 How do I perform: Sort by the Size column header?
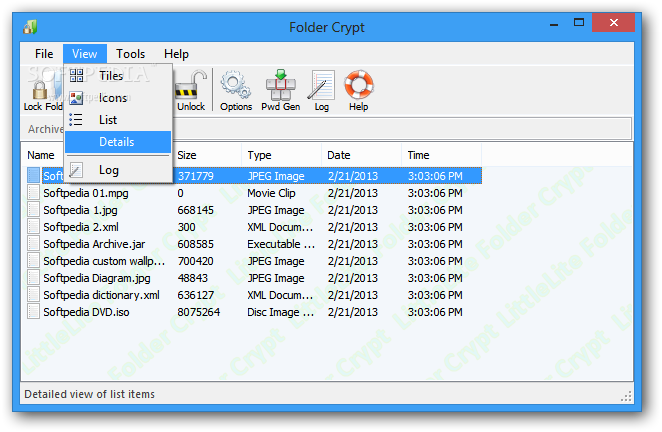pos(207,155)
